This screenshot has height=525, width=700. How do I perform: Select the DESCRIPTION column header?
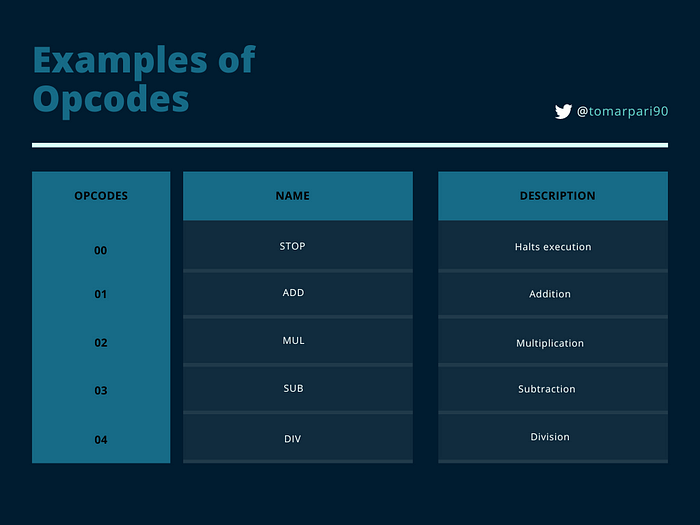[553, 196]
